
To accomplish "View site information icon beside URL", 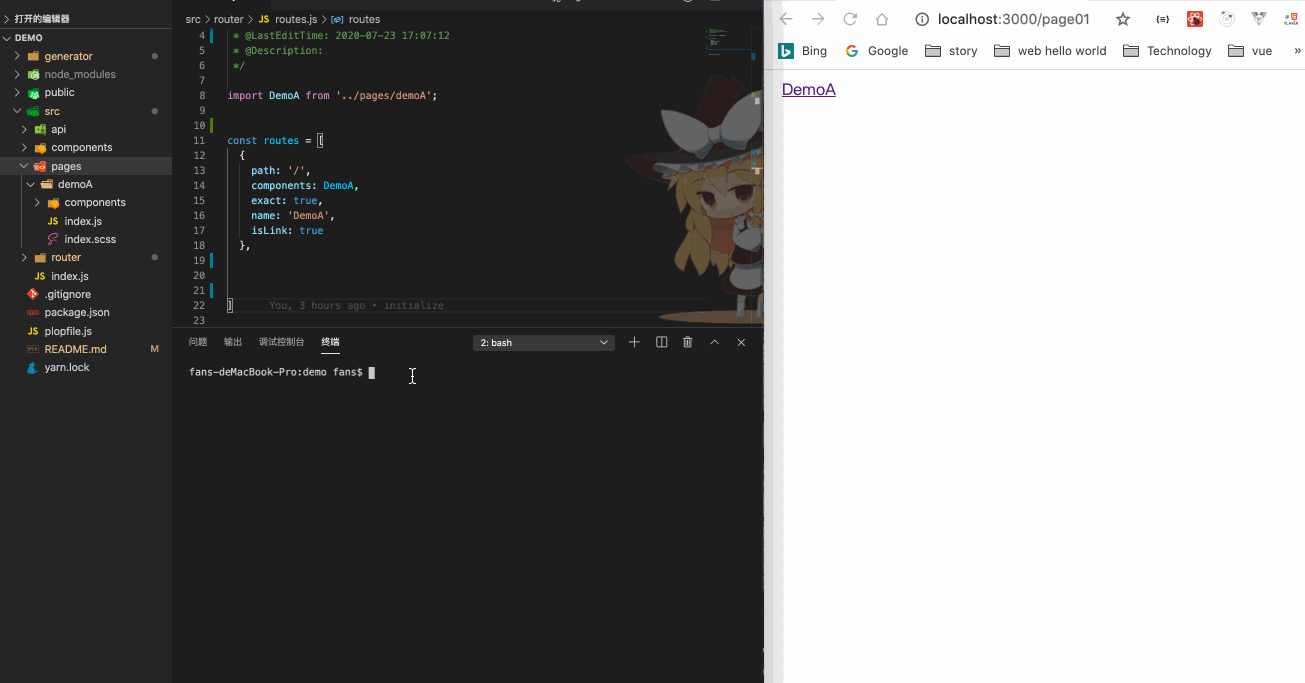I will click(922, 19).
